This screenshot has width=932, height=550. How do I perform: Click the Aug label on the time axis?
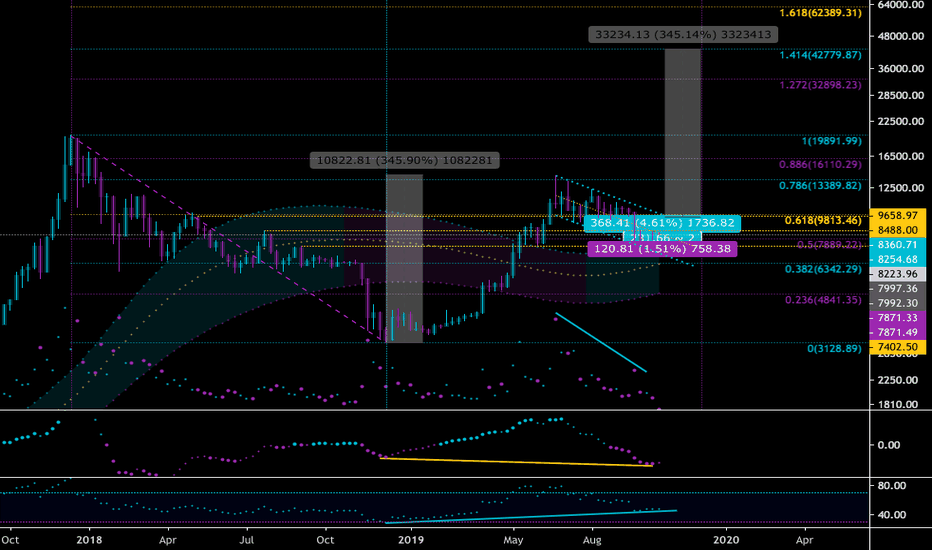pos(592,540)
